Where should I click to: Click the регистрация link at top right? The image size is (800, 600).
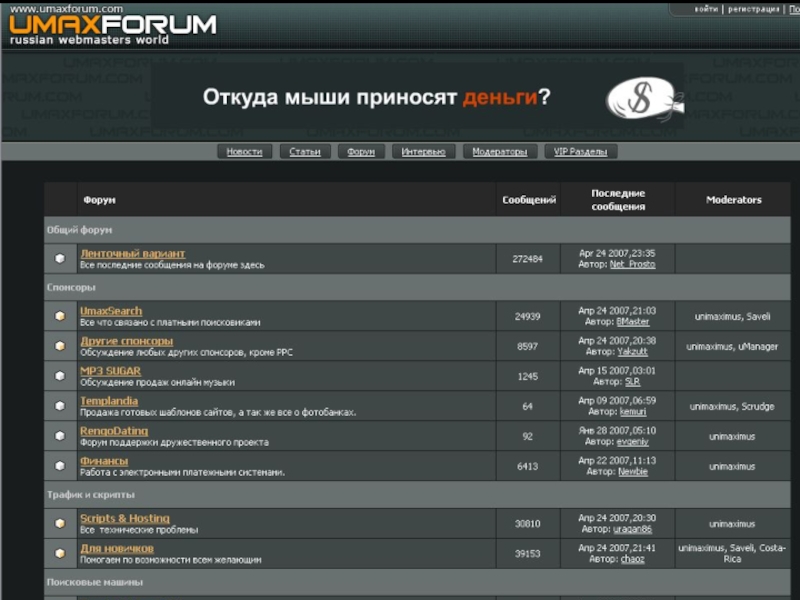(x=753, y=9)
